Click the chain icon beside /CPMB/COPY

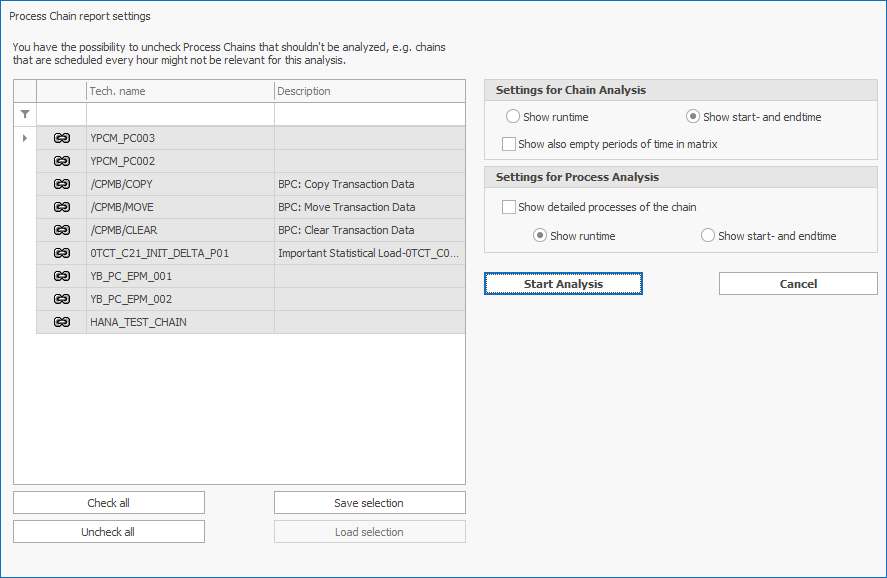(61, 184)
